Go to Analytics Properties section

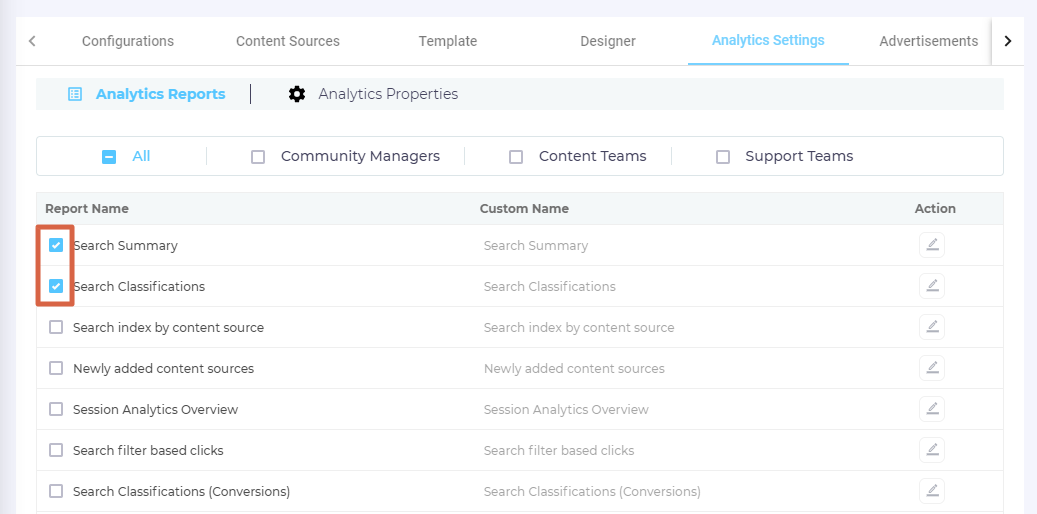[387, 94]
